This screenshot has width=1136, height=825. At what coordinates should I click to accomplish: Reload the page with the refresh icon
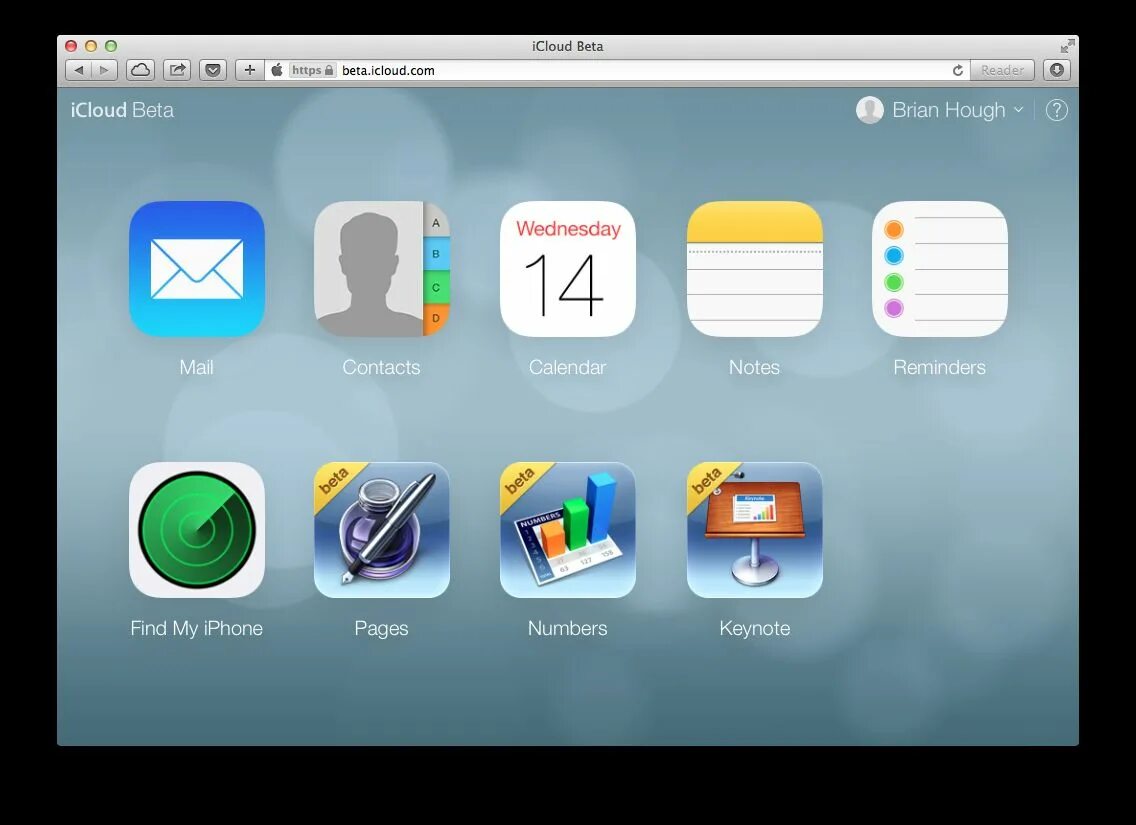(957, 70)
